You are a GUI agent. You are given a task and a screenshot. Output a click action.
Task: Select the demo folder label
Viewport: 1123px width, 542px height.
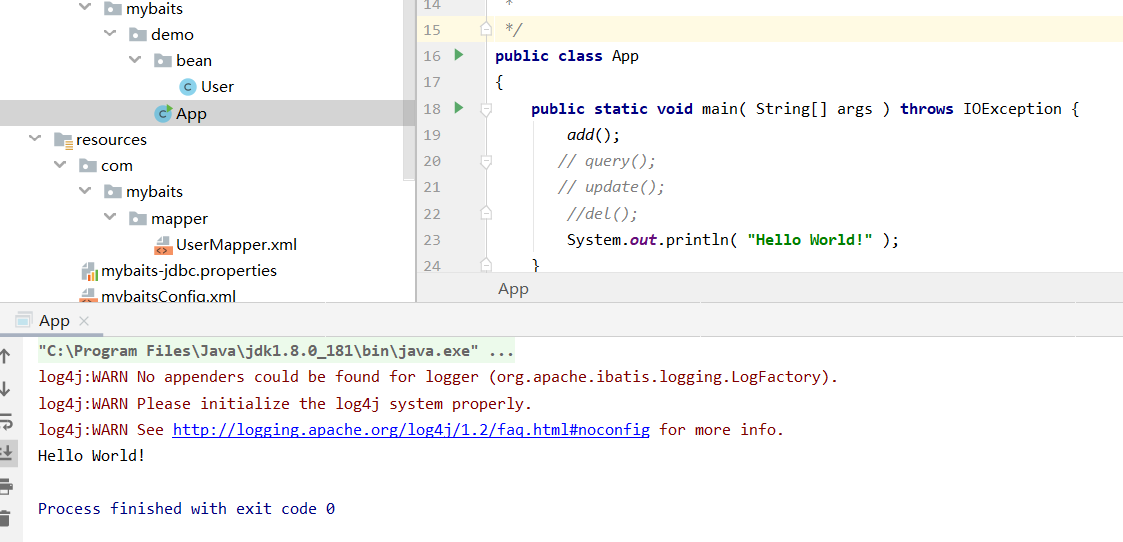click(x=172, y=34)
